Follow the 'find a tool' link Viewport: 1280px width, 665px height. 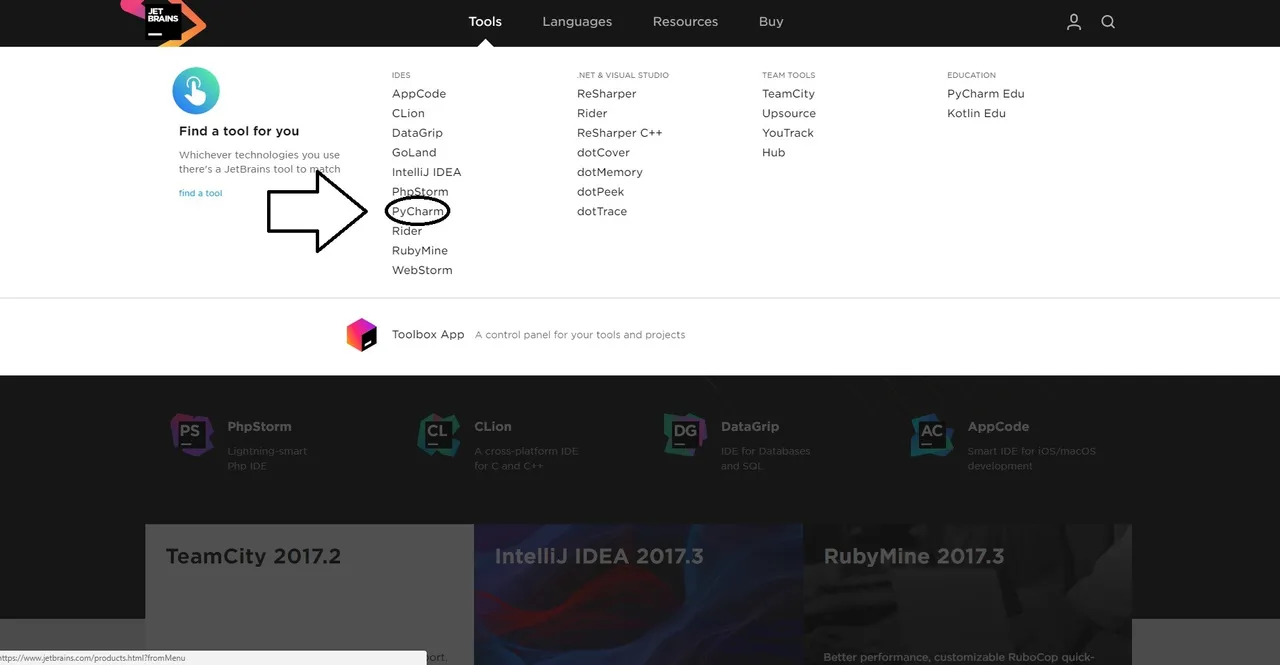[x=200, y=193]
